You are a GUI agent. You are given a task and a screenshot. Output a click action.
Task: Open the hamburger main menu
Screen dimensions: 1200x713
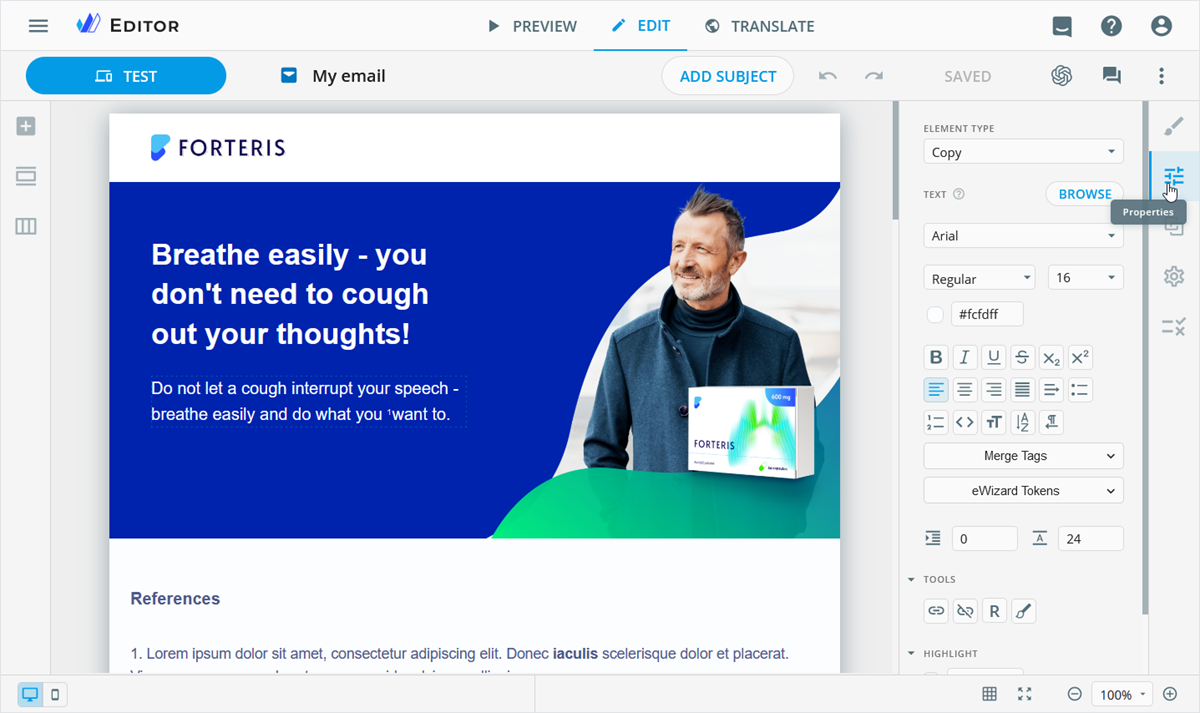[38, 26]
